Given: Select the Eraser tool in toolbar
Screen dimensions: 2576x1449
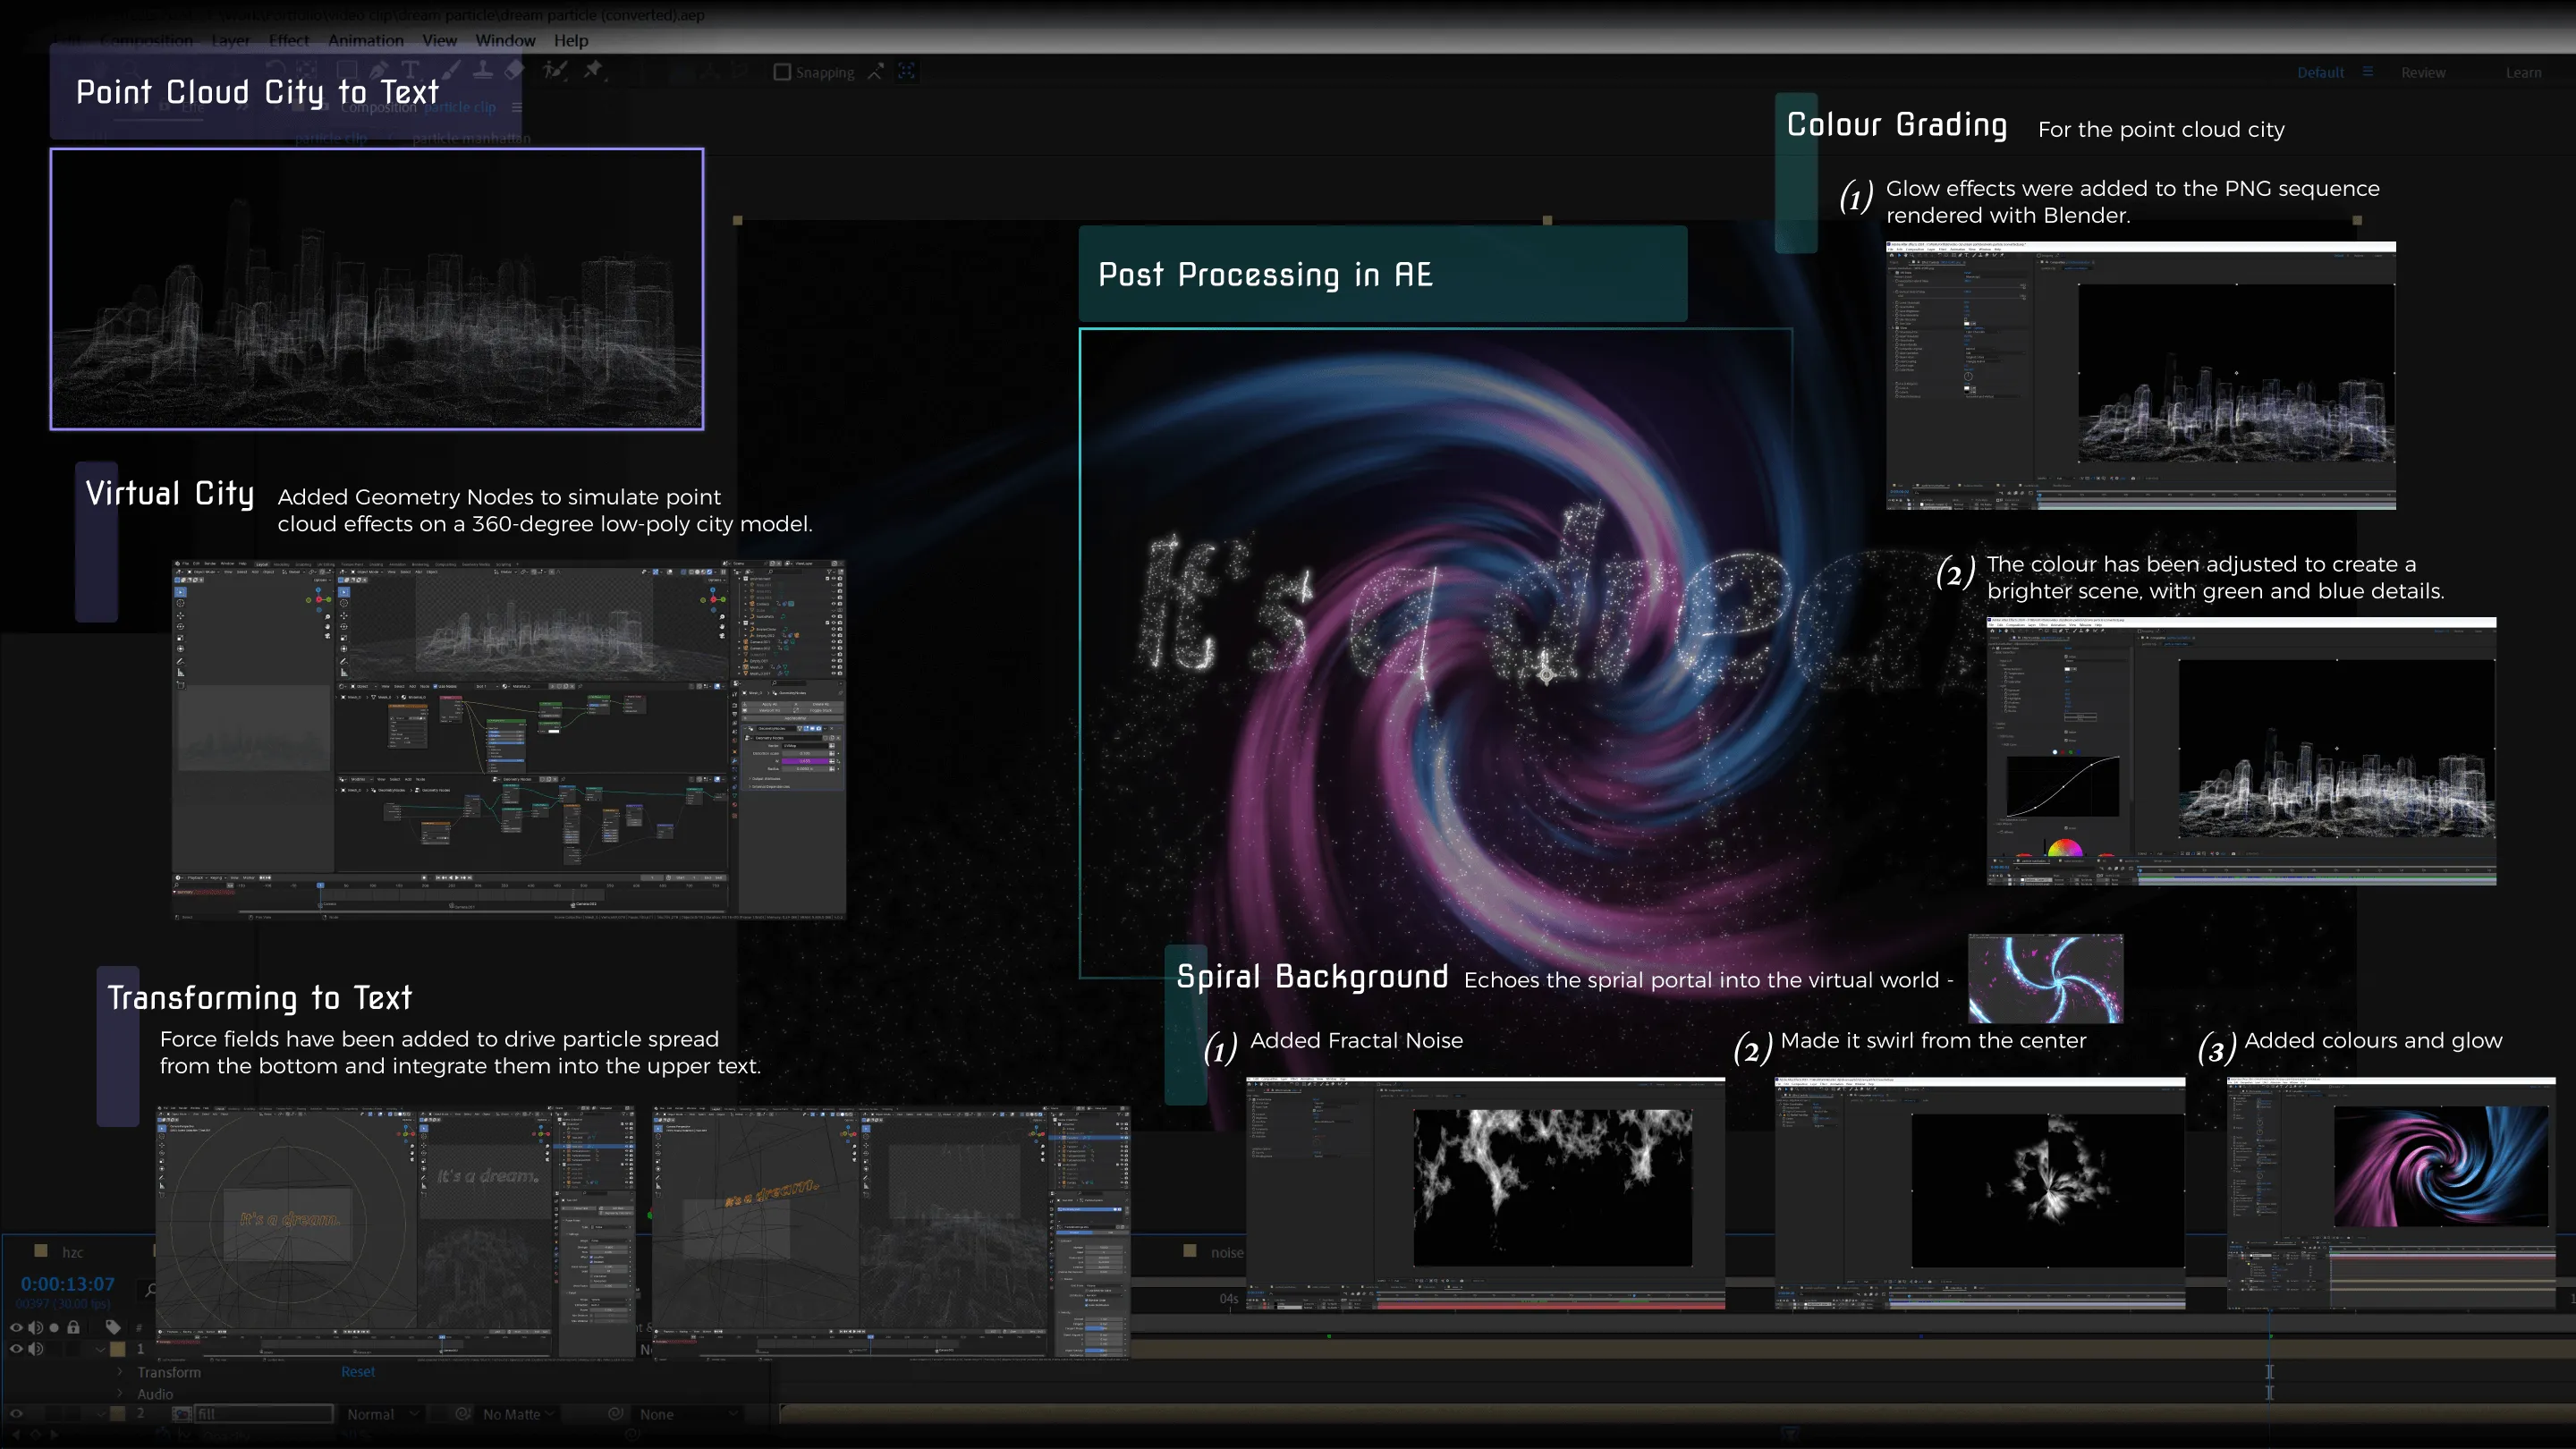Looking at the screenshot, I should [x=515, y=70].
